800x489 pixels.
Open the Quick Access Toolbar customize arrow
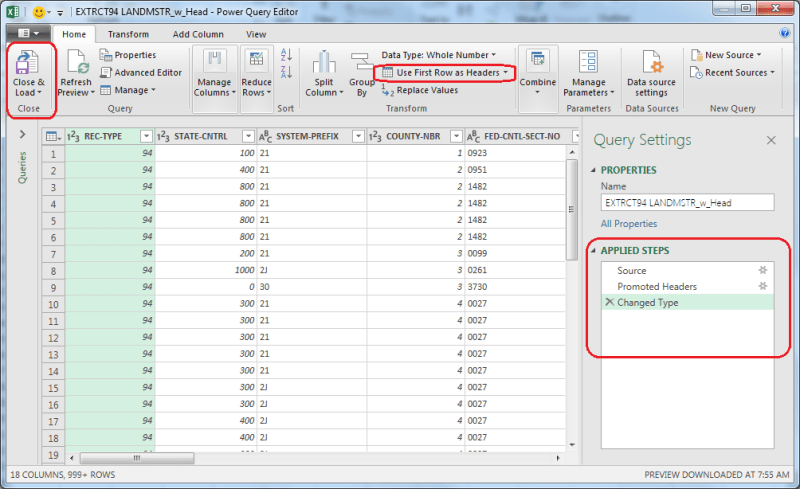click(60, 12)
